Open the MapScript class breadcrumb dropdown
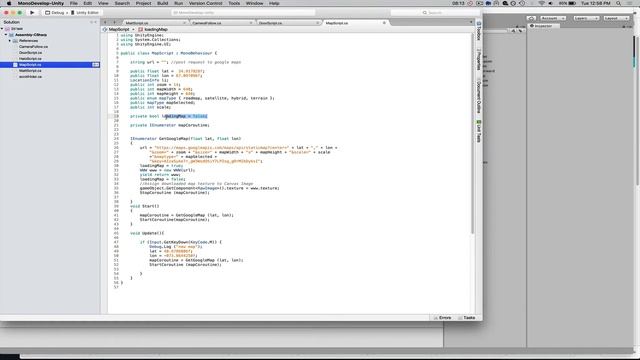 119,29
